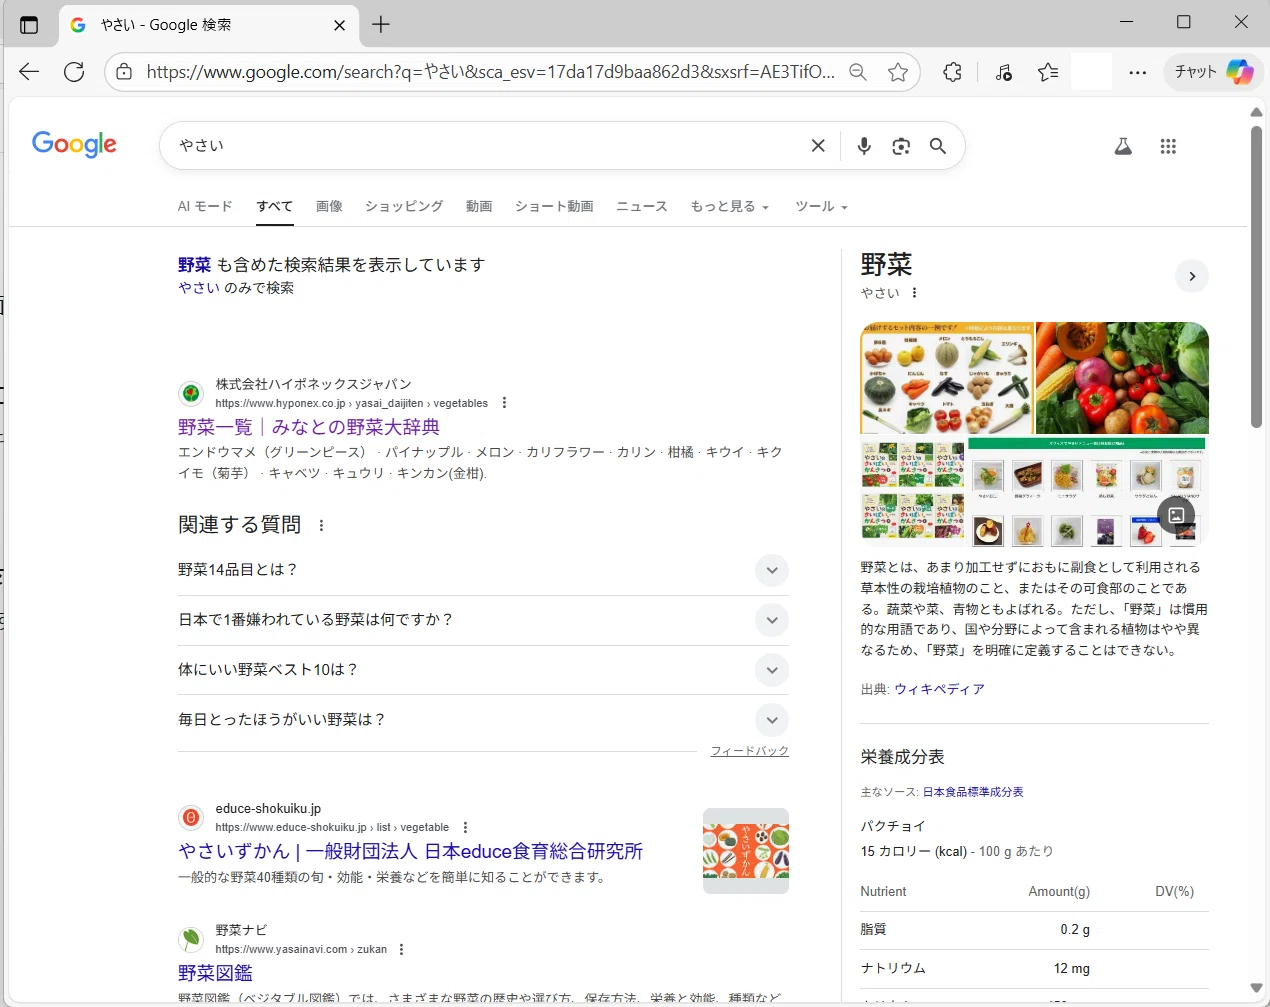Switch to 動画 tab
This screenshot has width=1270, height=1007.
(479, 206)
